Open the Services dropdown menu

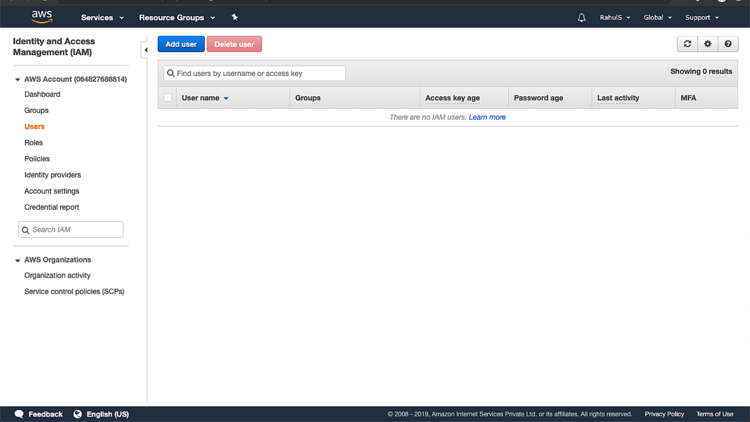[x=102, y=17]
